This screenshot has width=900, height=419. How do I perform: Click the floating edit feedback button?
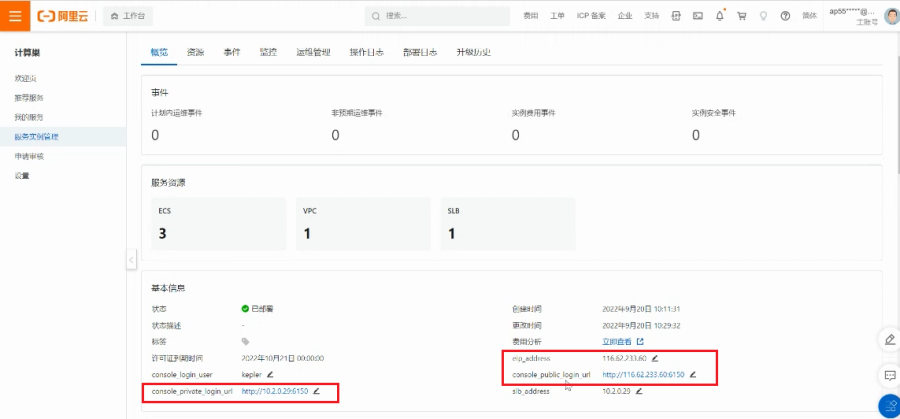(890, 339)
